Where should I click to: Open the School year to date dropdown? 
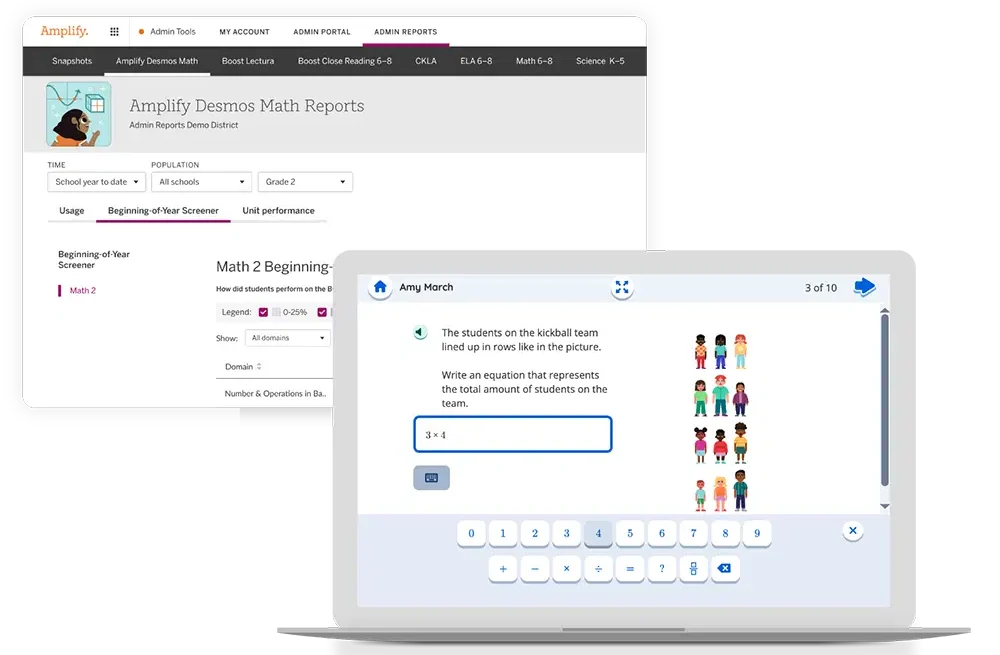(96, 182)
